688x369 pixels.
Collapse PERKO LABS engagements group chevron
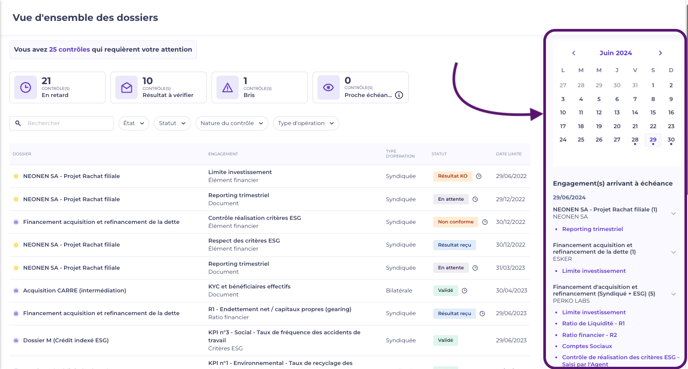point(673,294)
